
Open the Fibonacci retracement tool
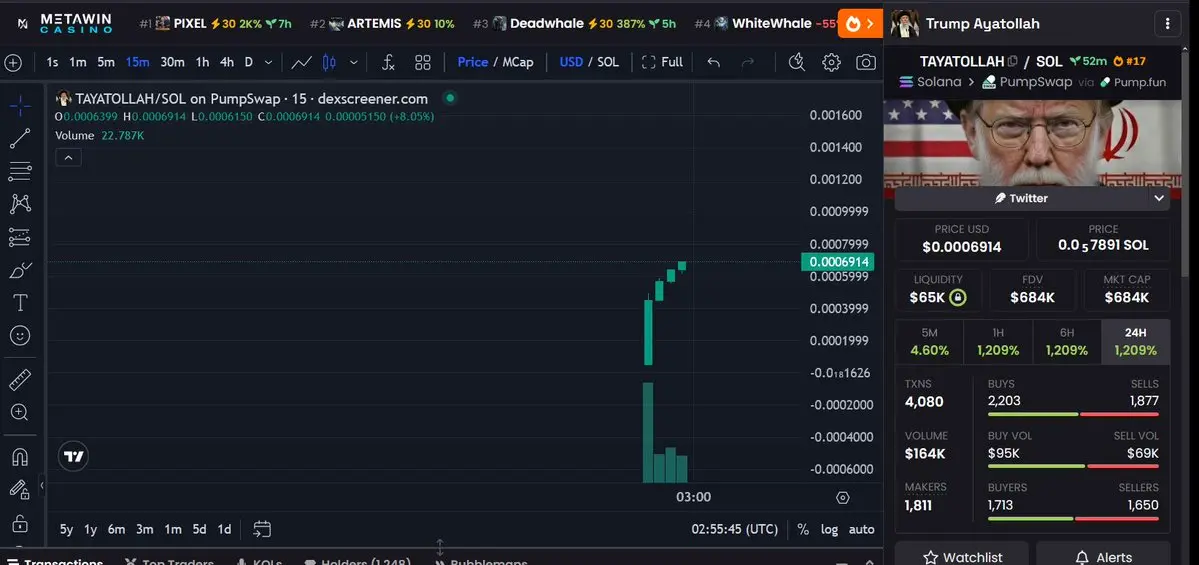click(x=20, y=171)
